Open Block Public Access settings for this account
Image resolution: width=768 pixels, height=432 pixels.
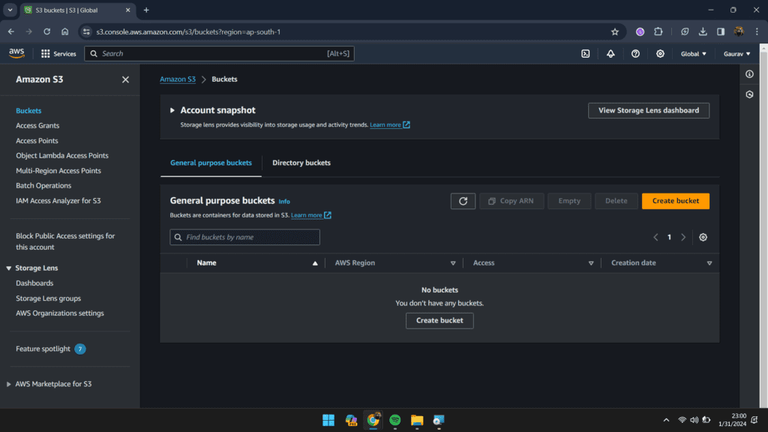pyautogui.click(x=65, y=241)
